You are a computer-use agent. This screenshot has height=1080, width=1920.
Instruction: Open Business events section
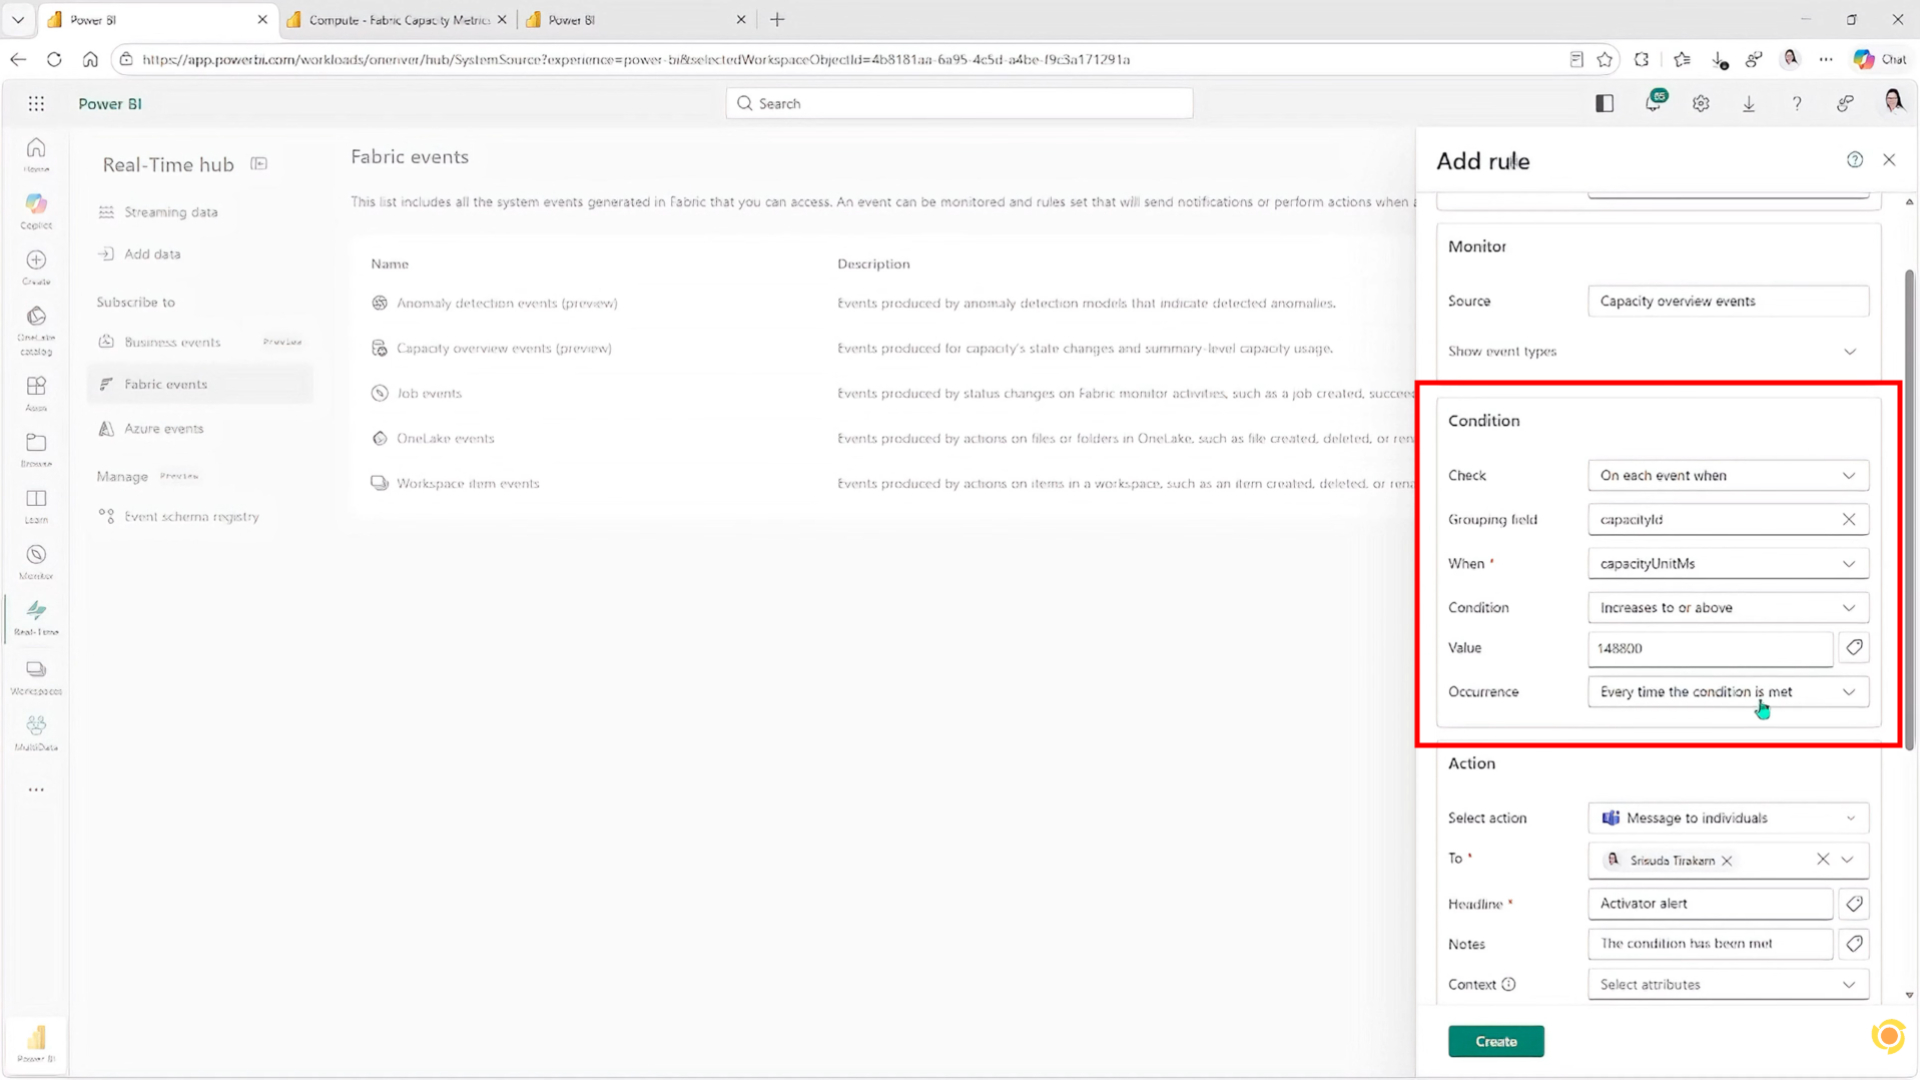tap(172, 342)
